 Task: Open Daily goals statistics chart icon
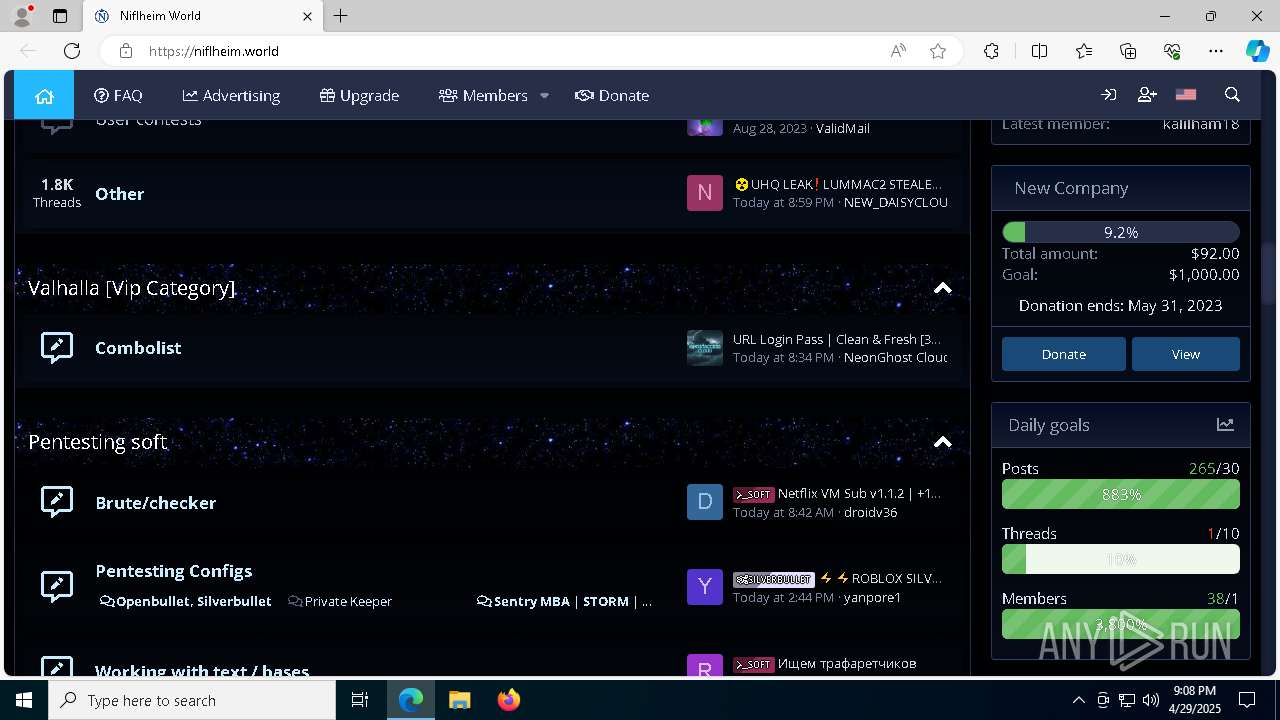(1225, 425)
